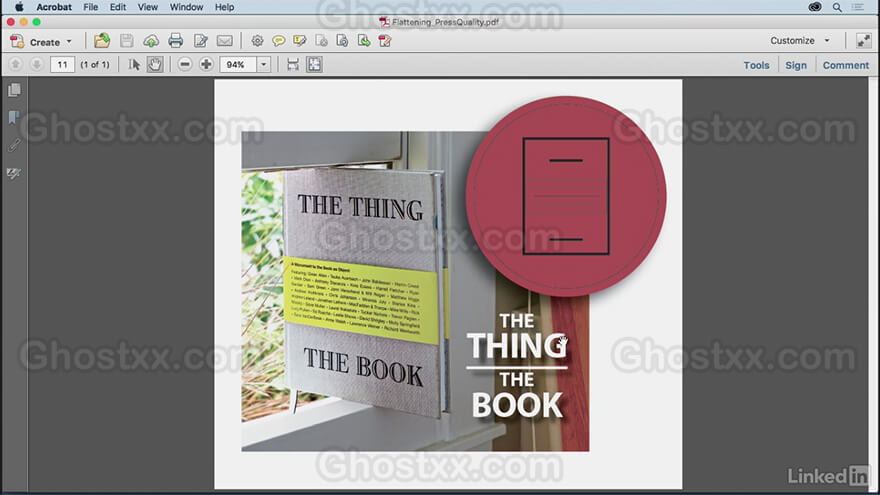Click the rotate page icon
This screenshot has height=495, width=880.
[342, 41]
